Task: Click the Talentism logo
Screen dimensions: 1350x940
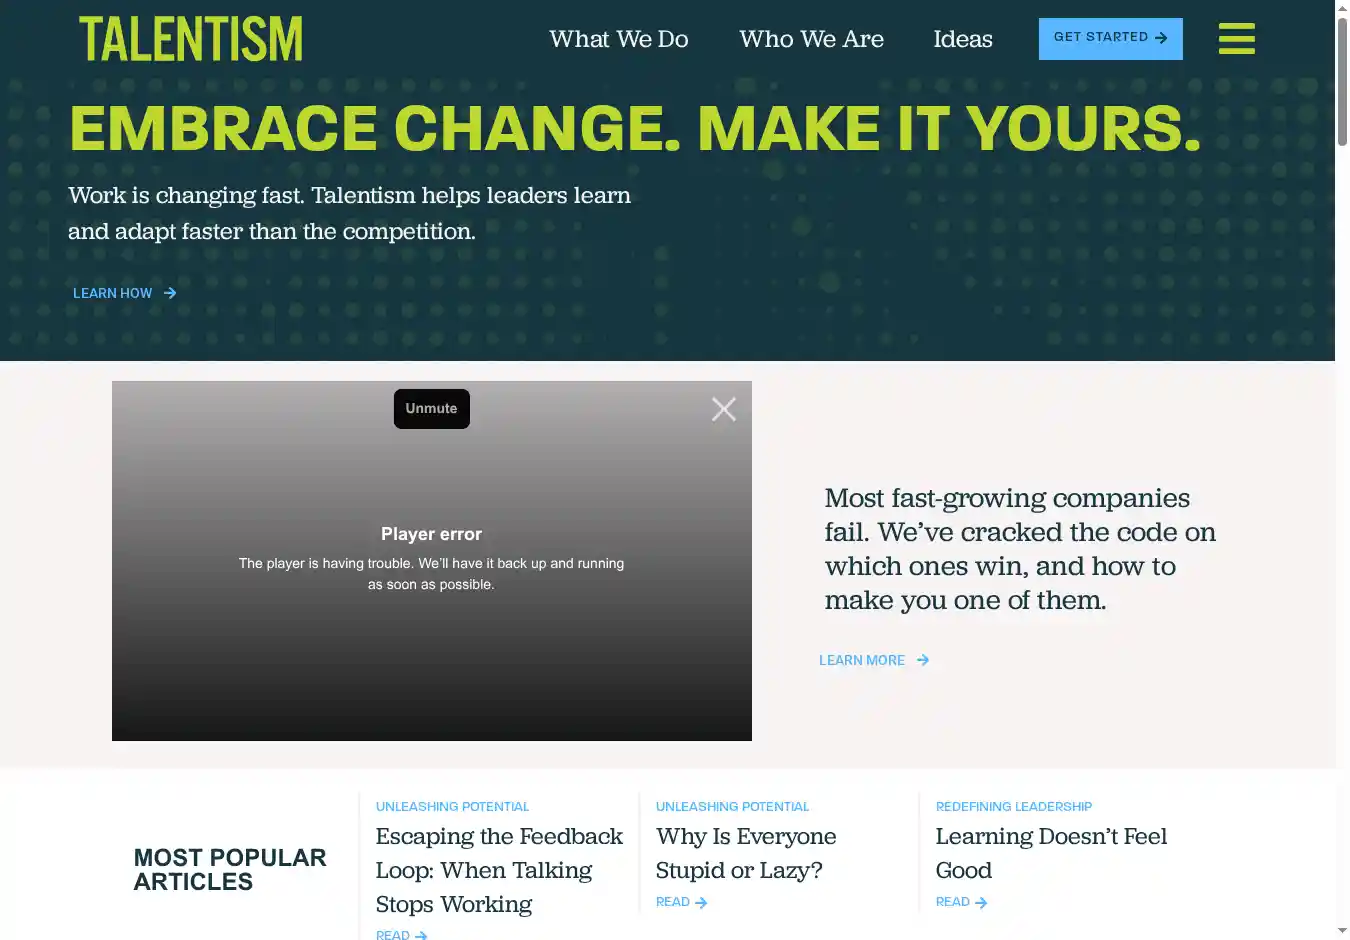Action: (191, 39)
